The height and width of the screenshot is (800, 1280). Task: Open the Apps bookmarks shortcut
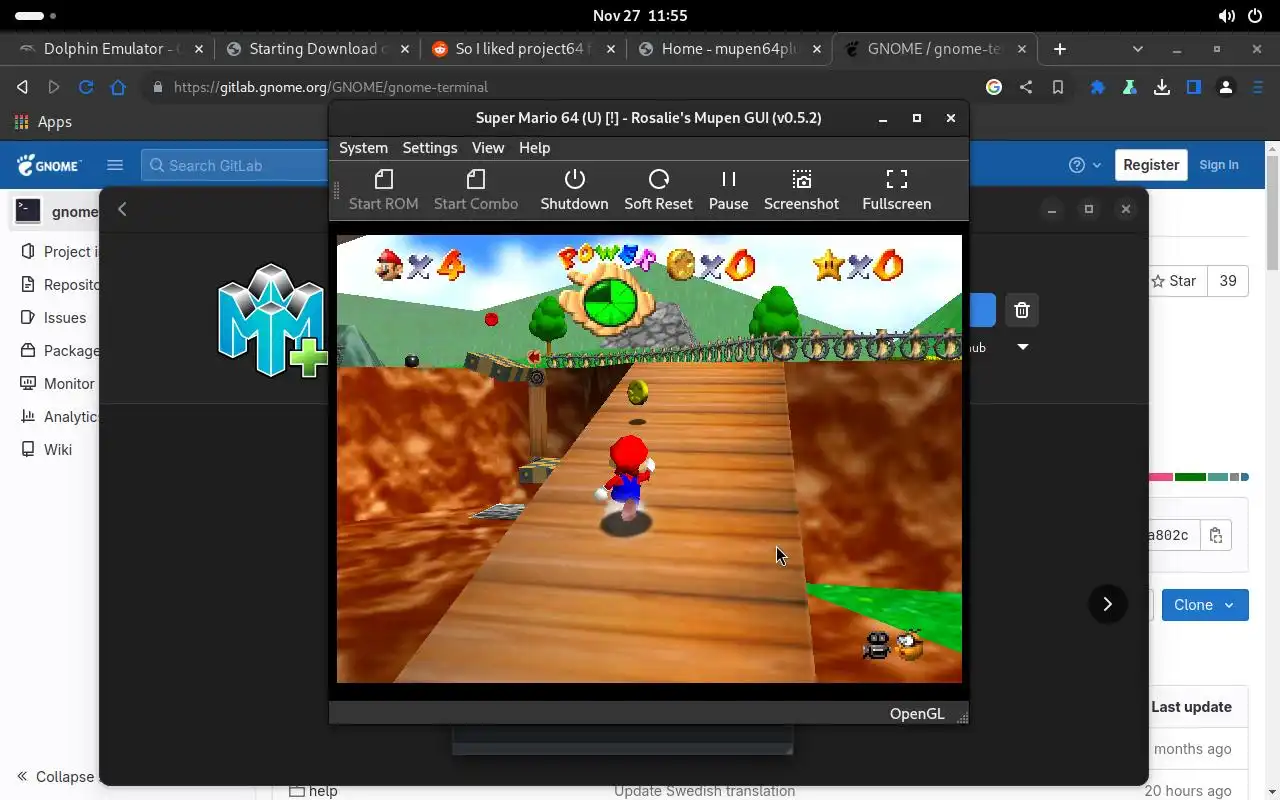[x=42, y=122]
